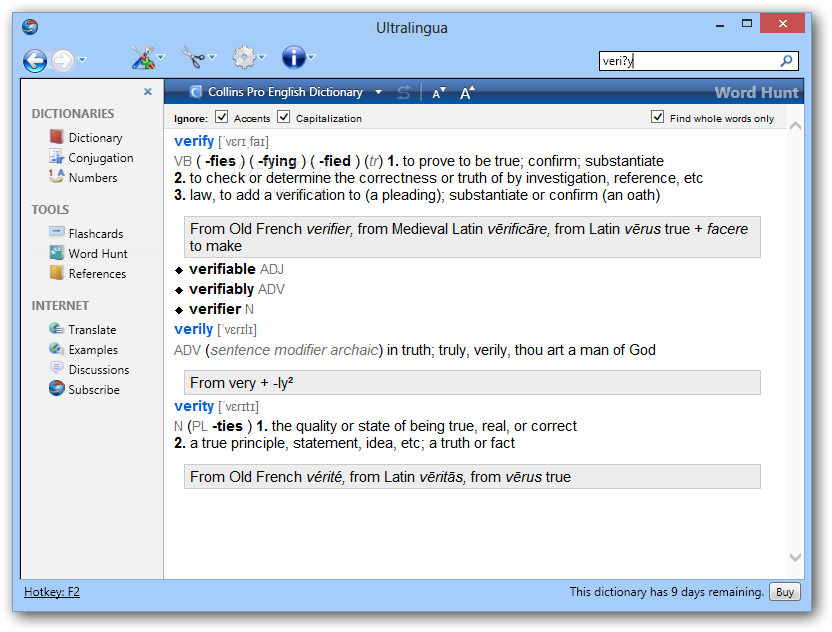Click the Subscribe Ultralingua icon

point(56,388)
